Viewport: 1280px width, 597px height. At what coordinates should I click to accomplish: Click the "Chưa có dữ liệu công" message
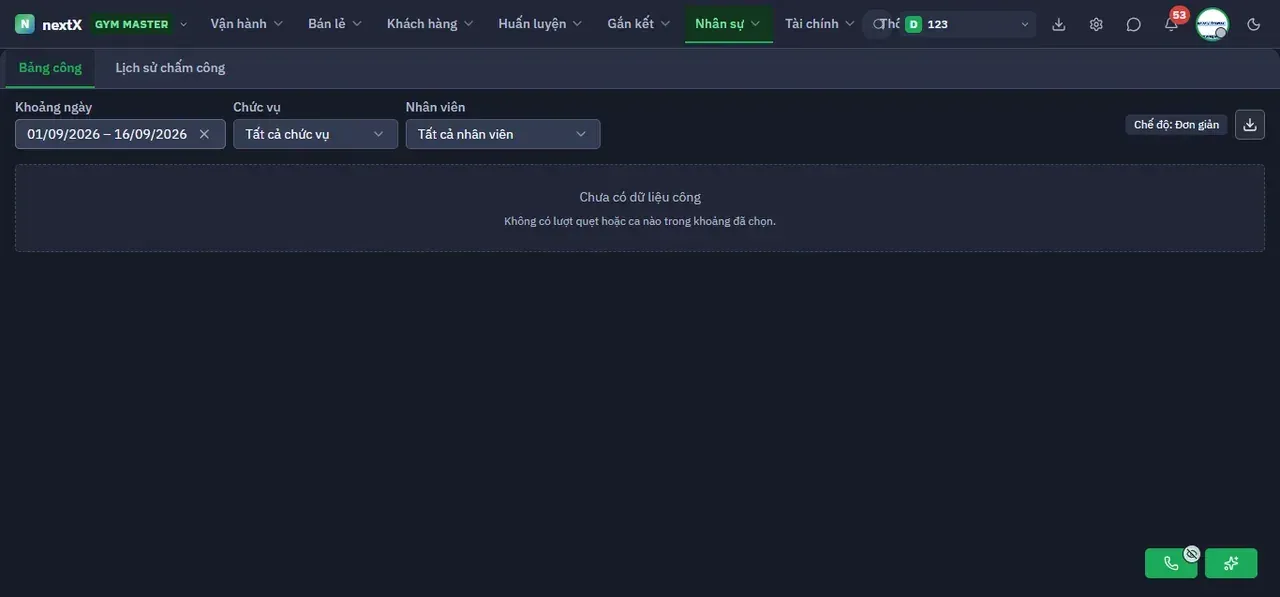[x=640, y=197]
